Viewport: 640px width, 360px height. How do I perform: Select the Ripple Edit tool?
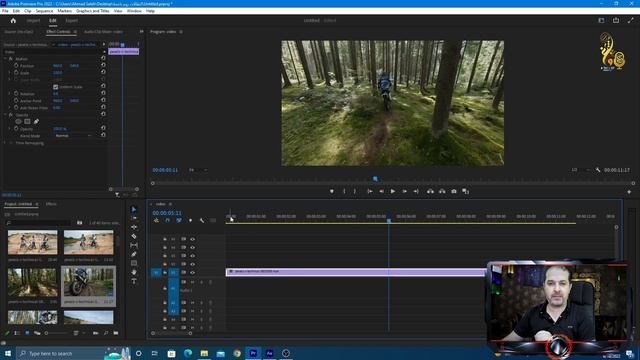[134, 227]
